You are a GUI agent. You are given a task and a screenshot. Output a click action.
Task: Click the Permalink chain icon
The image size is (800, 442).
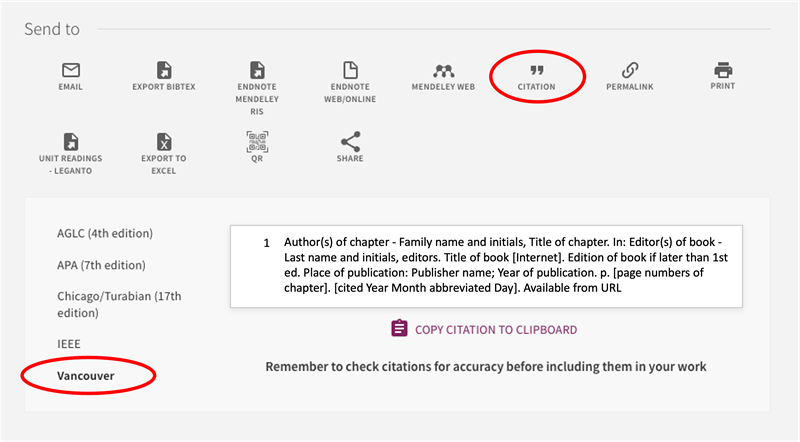[630, 70]
